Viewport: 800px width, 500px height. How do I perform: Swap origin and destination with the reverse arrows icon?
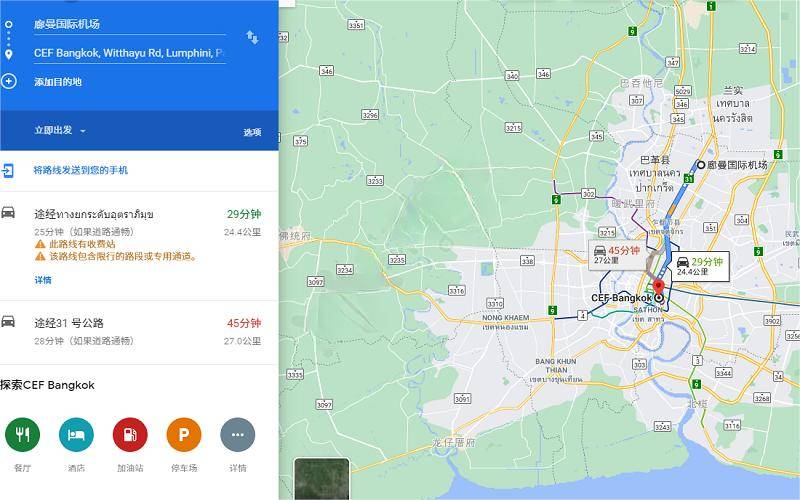[x=253, y=37]
